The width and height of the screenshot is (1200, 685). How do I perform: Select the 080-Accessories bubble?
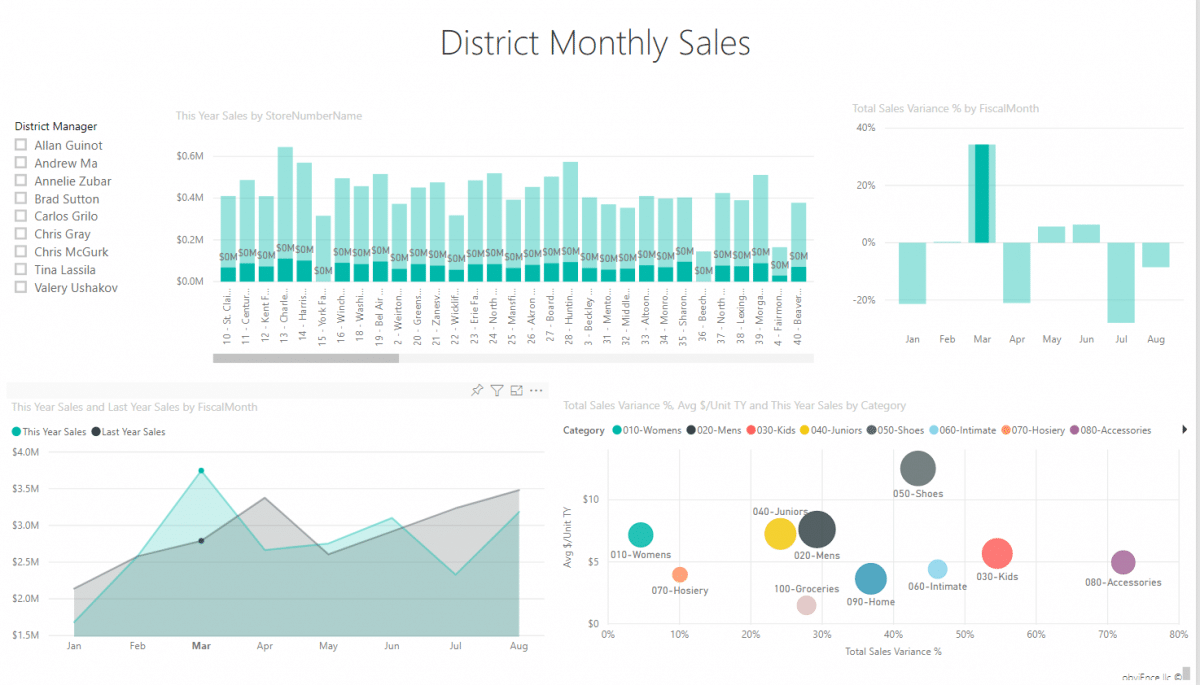(x=1123, y=563)
